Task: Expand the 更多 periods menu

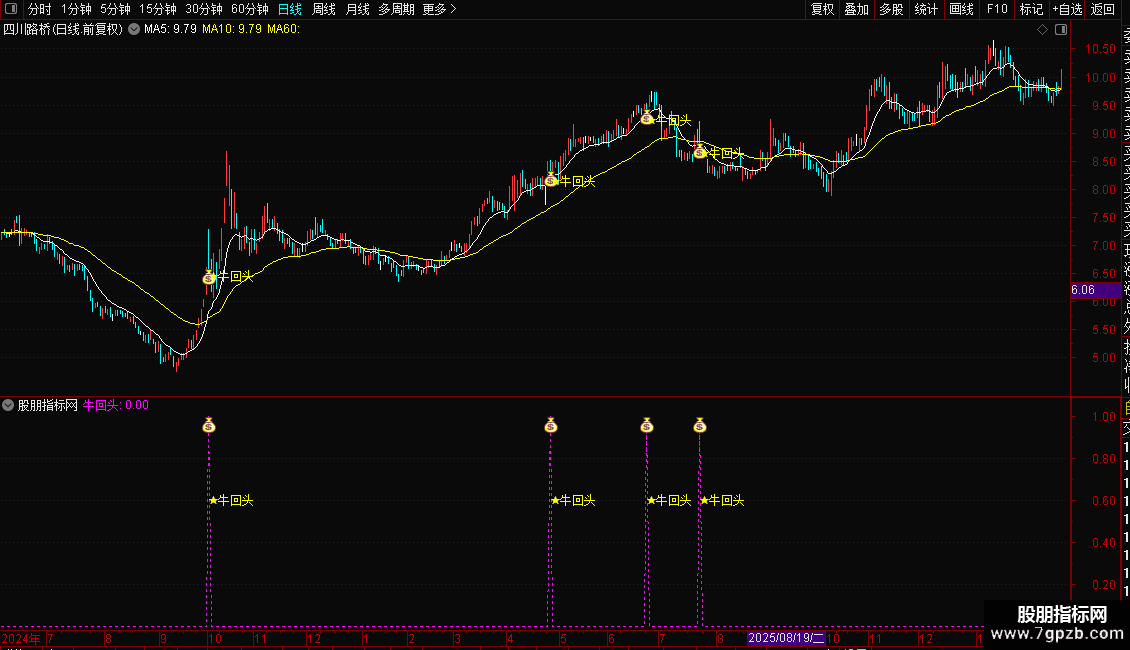Action: (440, 9)
